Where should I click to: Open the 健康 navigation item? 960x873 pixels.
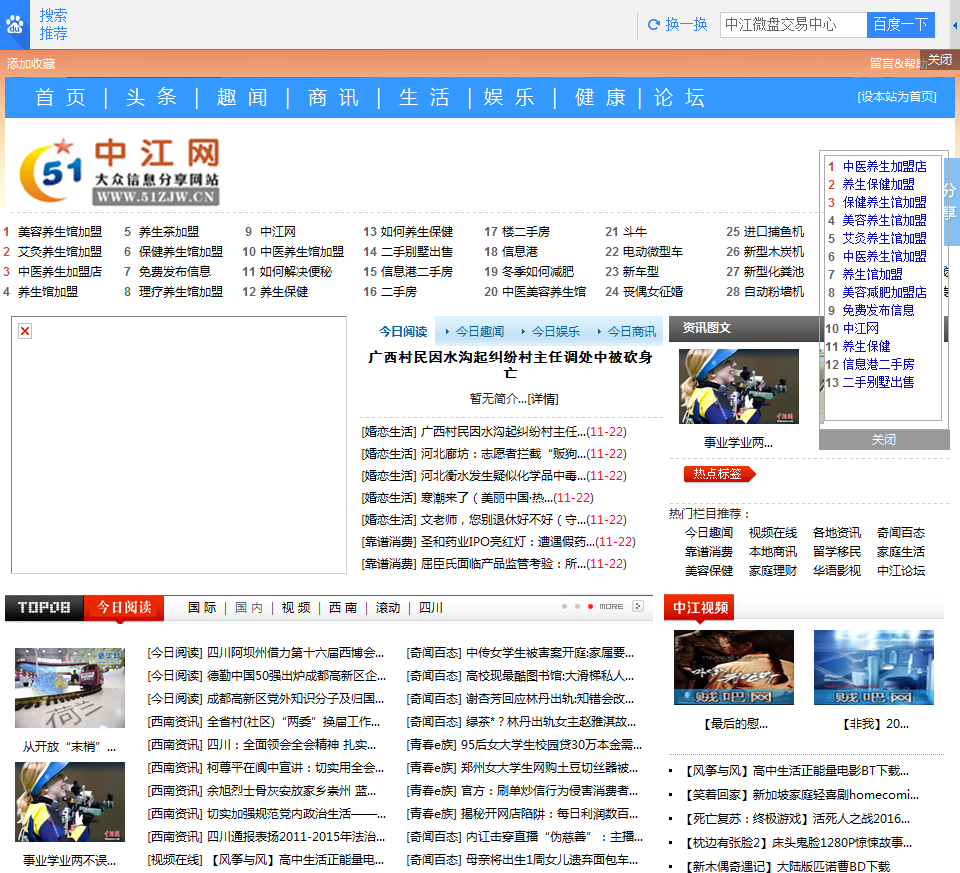click(x=600, y=97)
